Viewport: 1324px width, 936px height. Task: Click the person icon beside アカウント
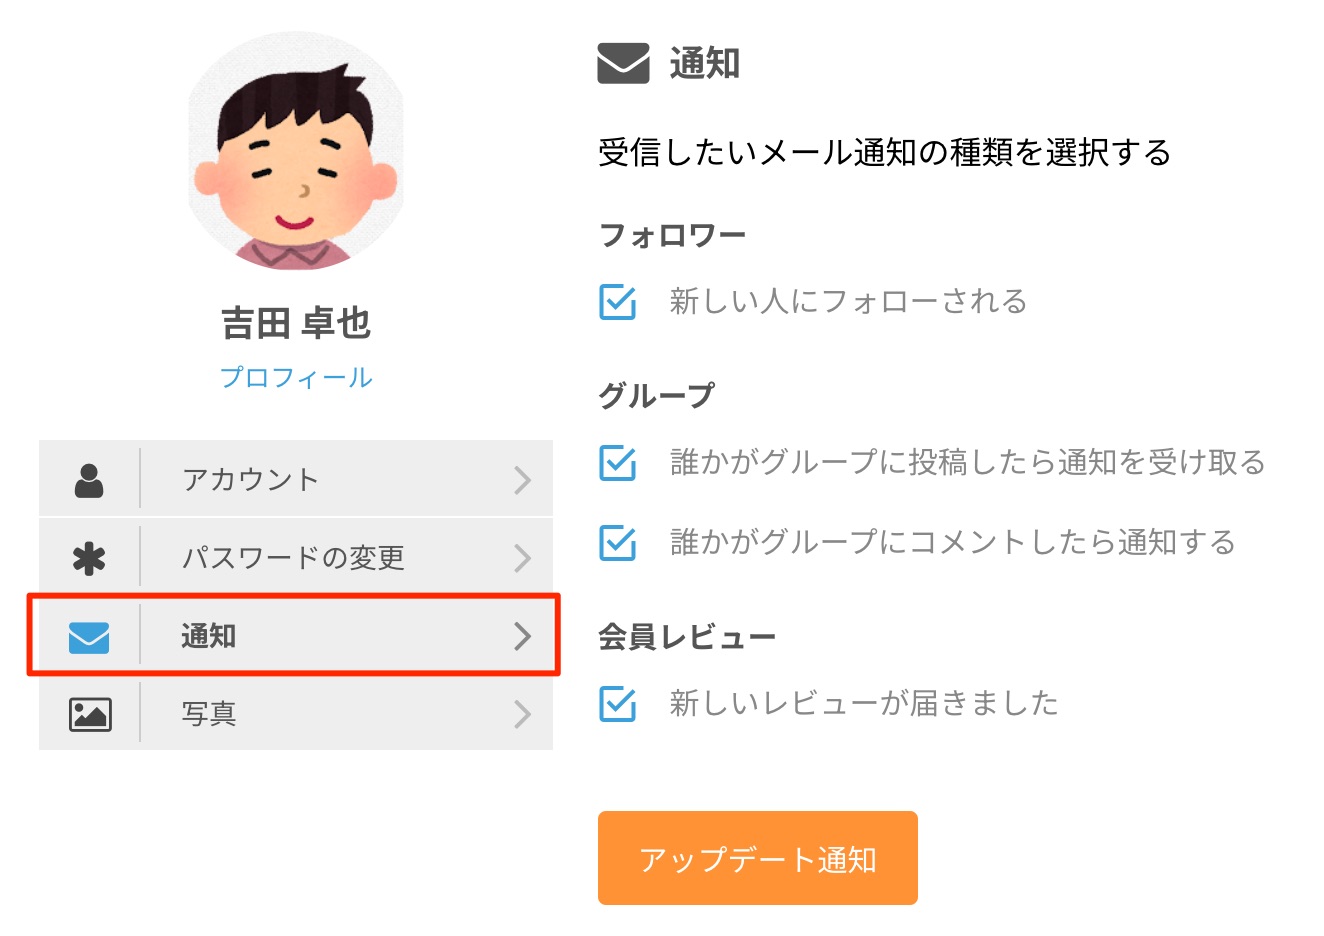tap(89, 480)
